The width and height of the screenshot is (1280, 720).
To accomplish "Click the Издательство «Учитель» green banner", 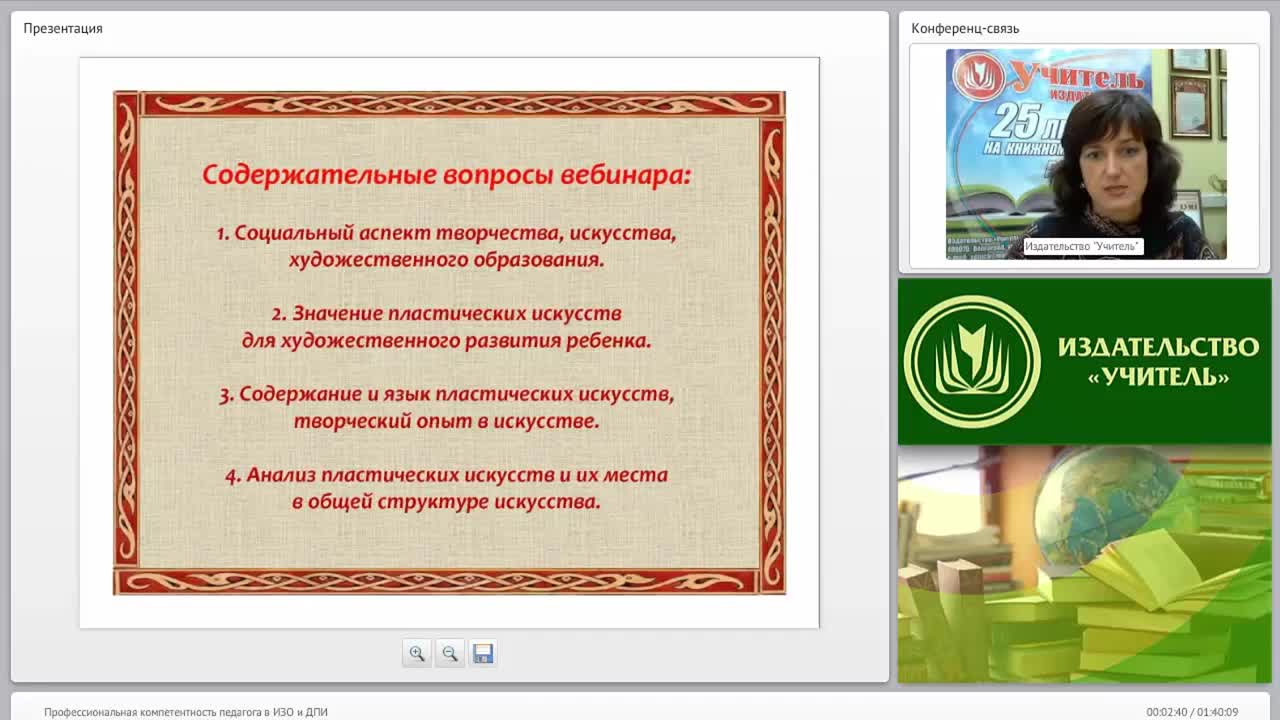I will click(1084, 361).
